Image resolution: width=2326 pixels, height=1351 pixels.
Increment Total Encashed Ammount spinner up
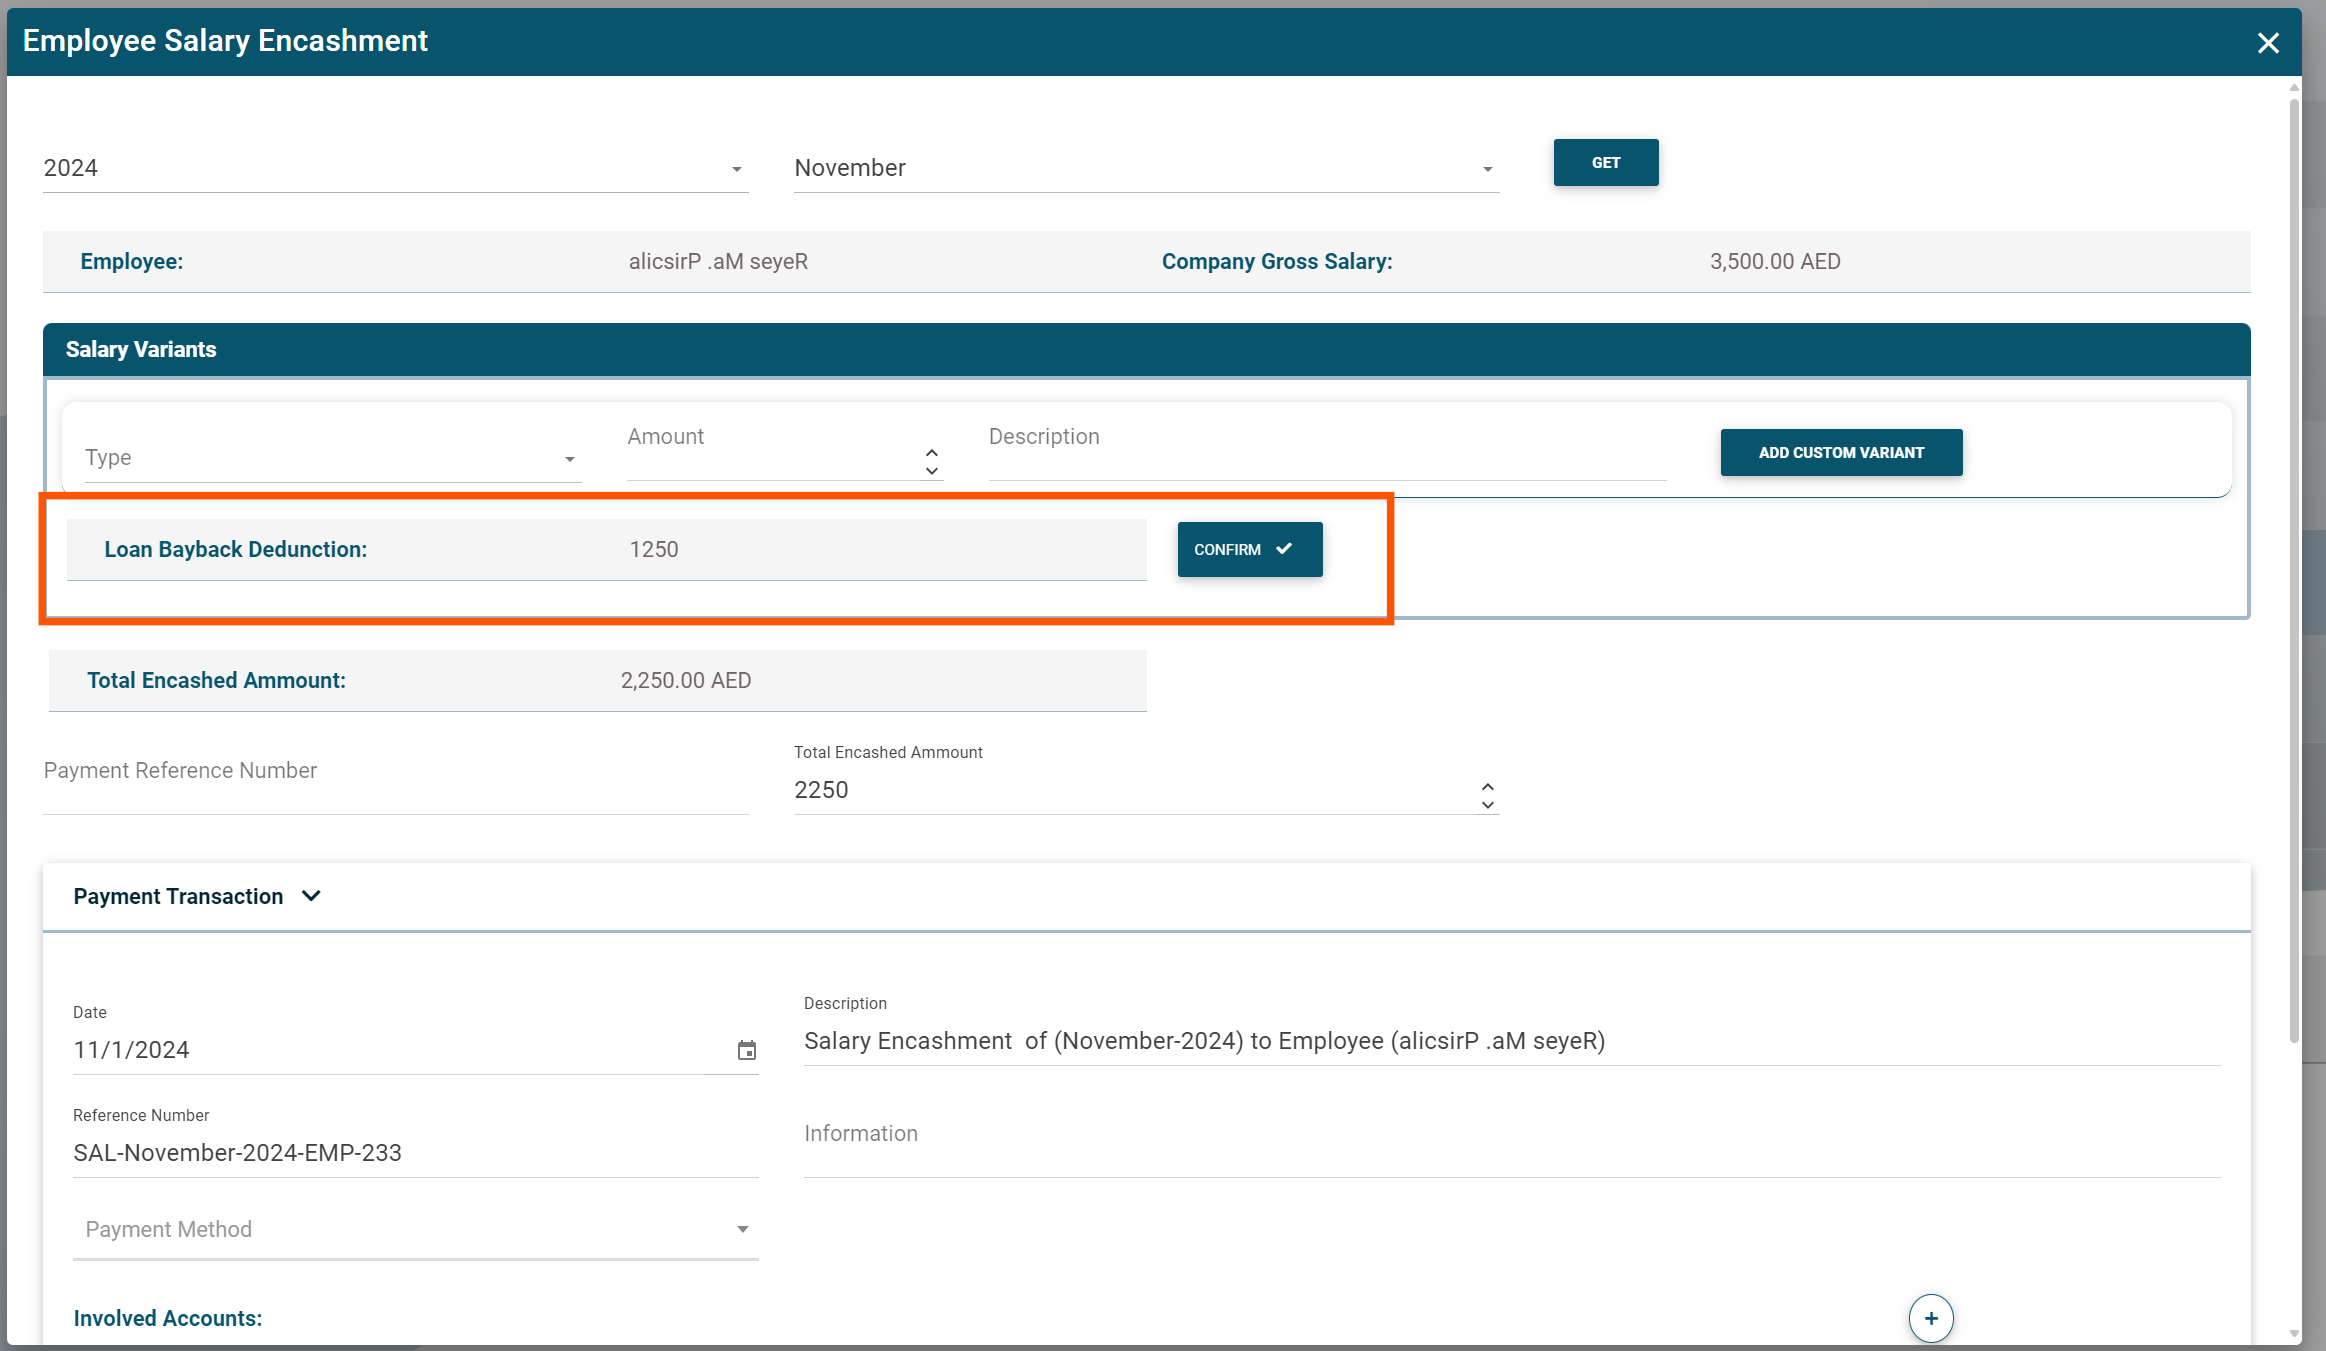coord(1487,786)
